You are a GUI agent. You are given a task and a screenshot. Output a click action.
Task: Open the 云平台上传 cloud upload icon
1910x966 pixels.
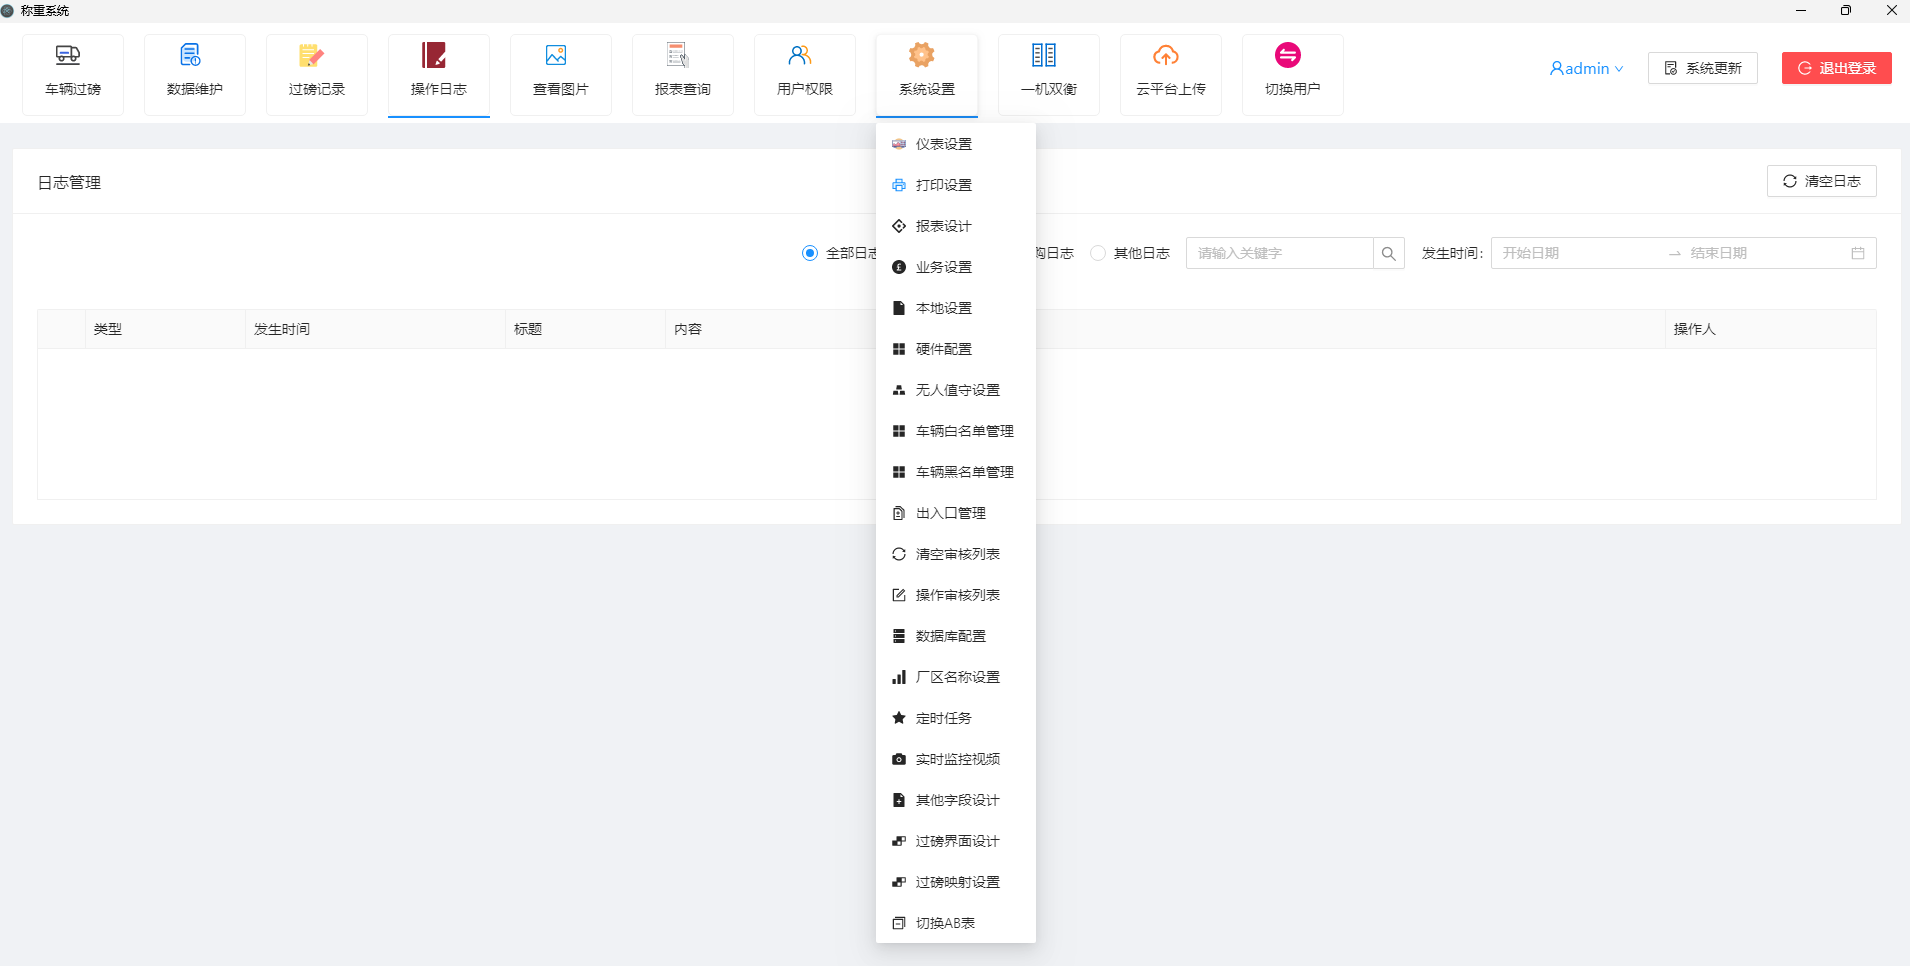point(1171,72)
